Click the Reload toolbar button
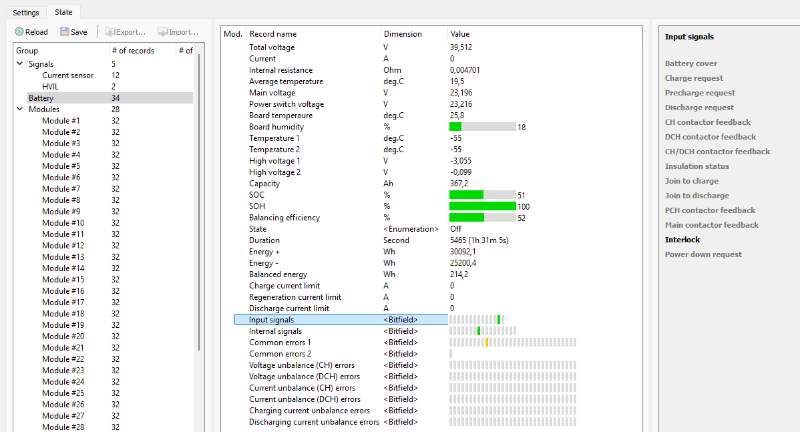Screen dimensions: 800x432 click(31, 32)
